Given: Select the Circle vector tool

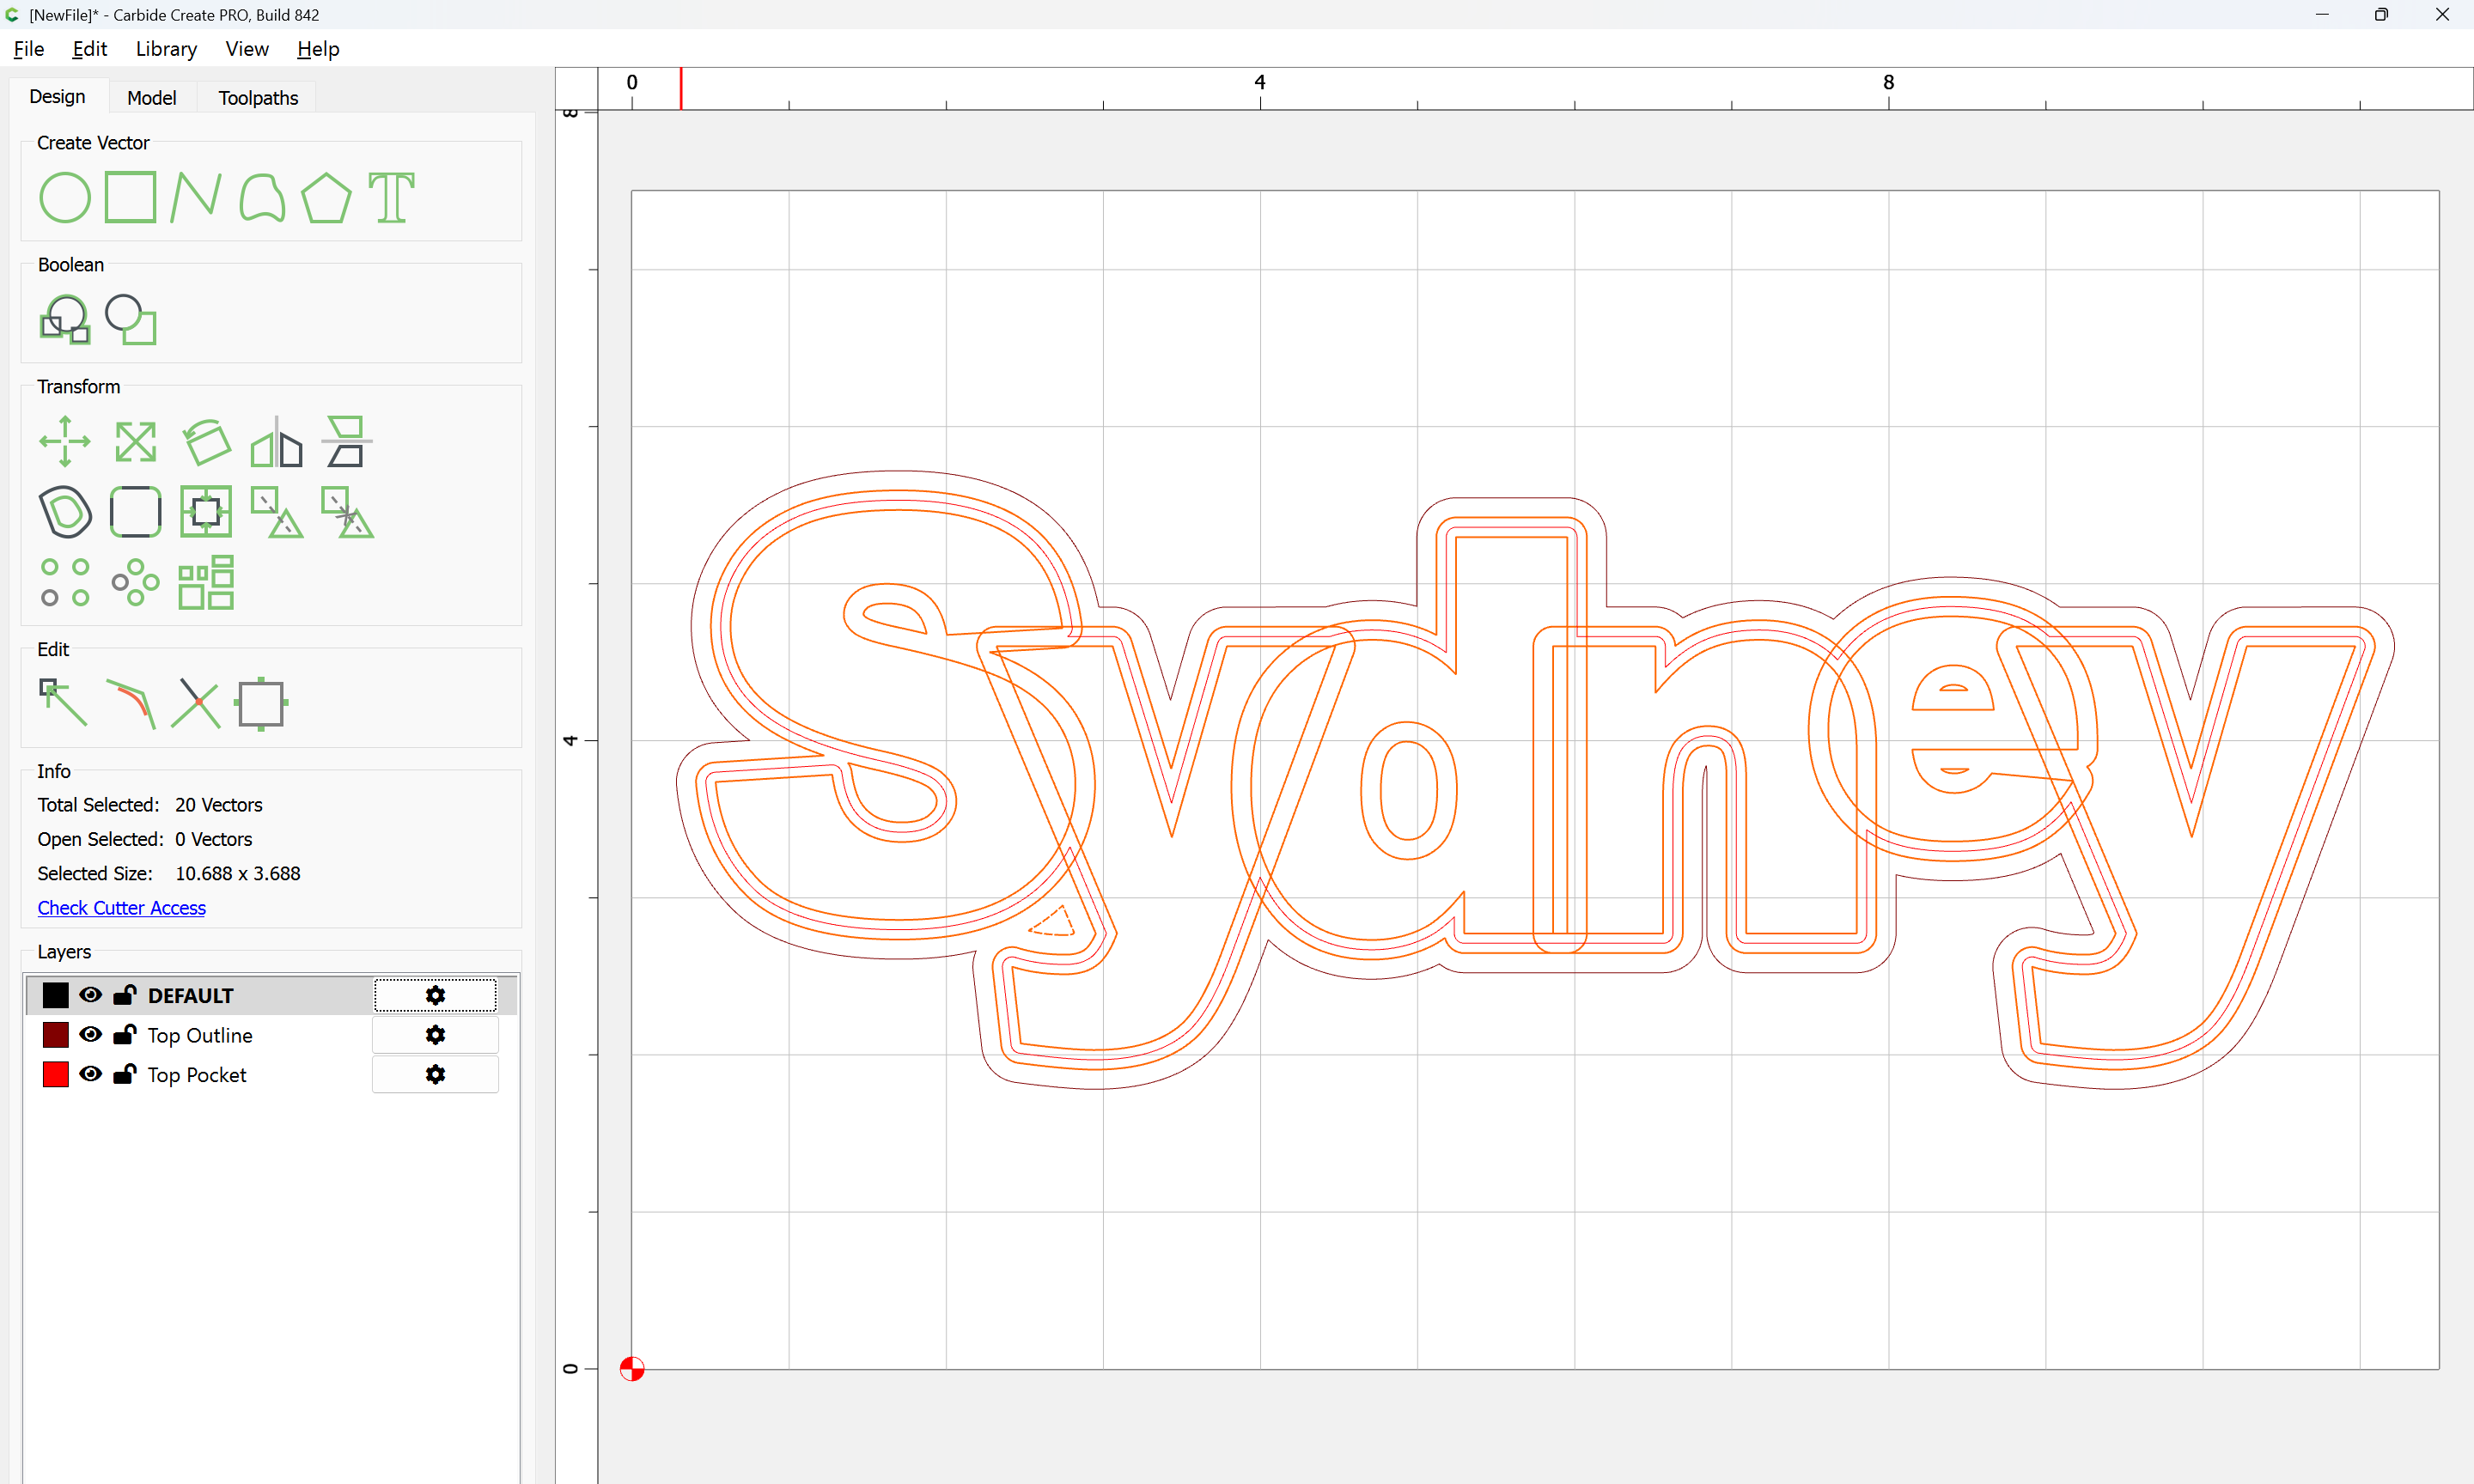Looking at the screenshot, I should pyautogui.click(x=65, y=197).
